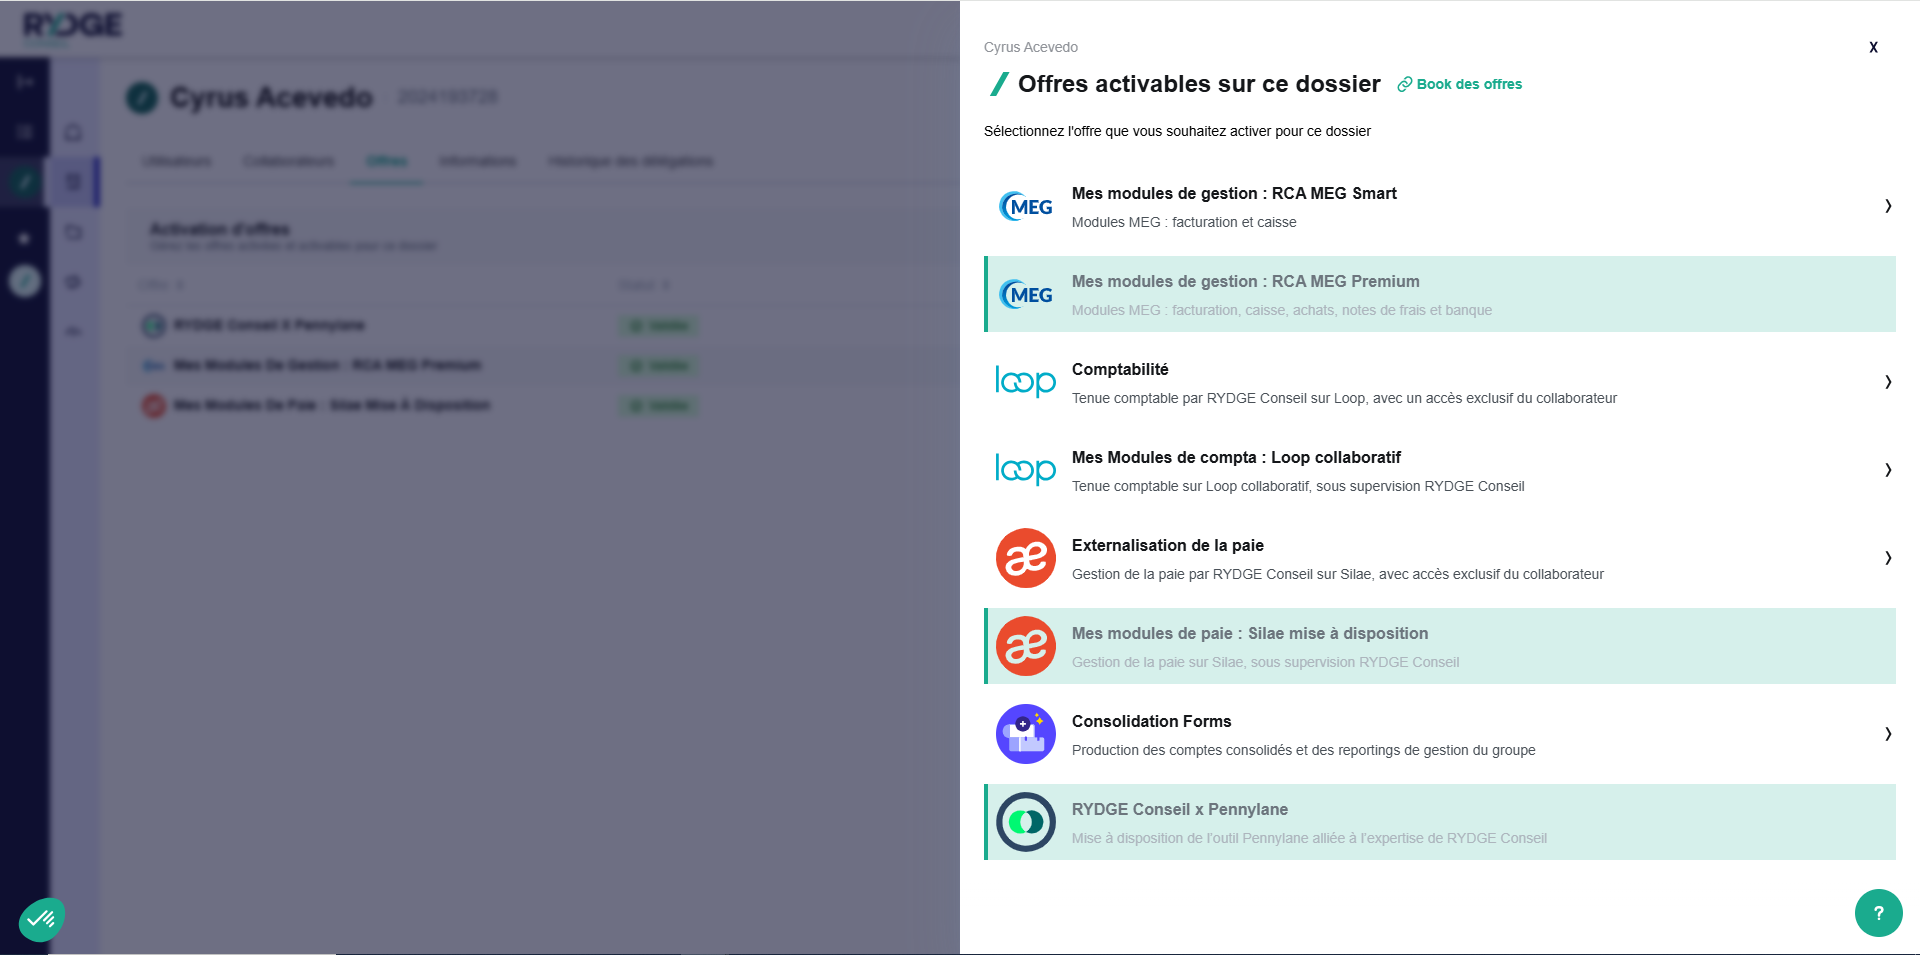Click the MEG logo for RCA MEG Premium
Viewport: 1920px width, 955px height.
point(1026,294)
